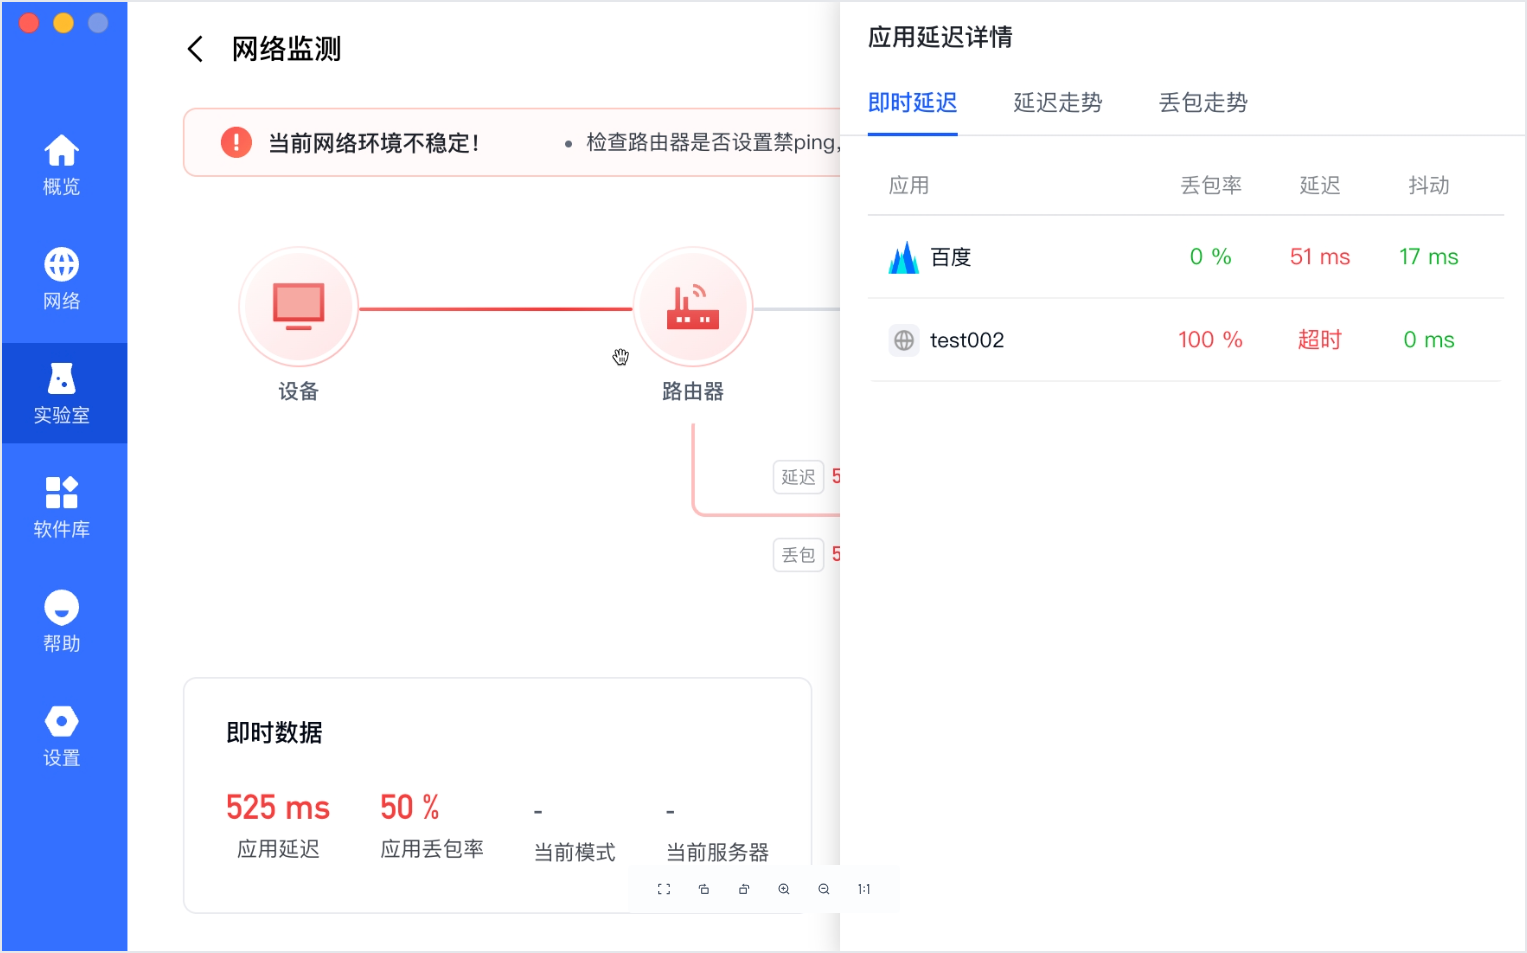This screenshot has width=1527, height=953.
Task: Click the 抖动 column header
Action: pos(1429,185)
